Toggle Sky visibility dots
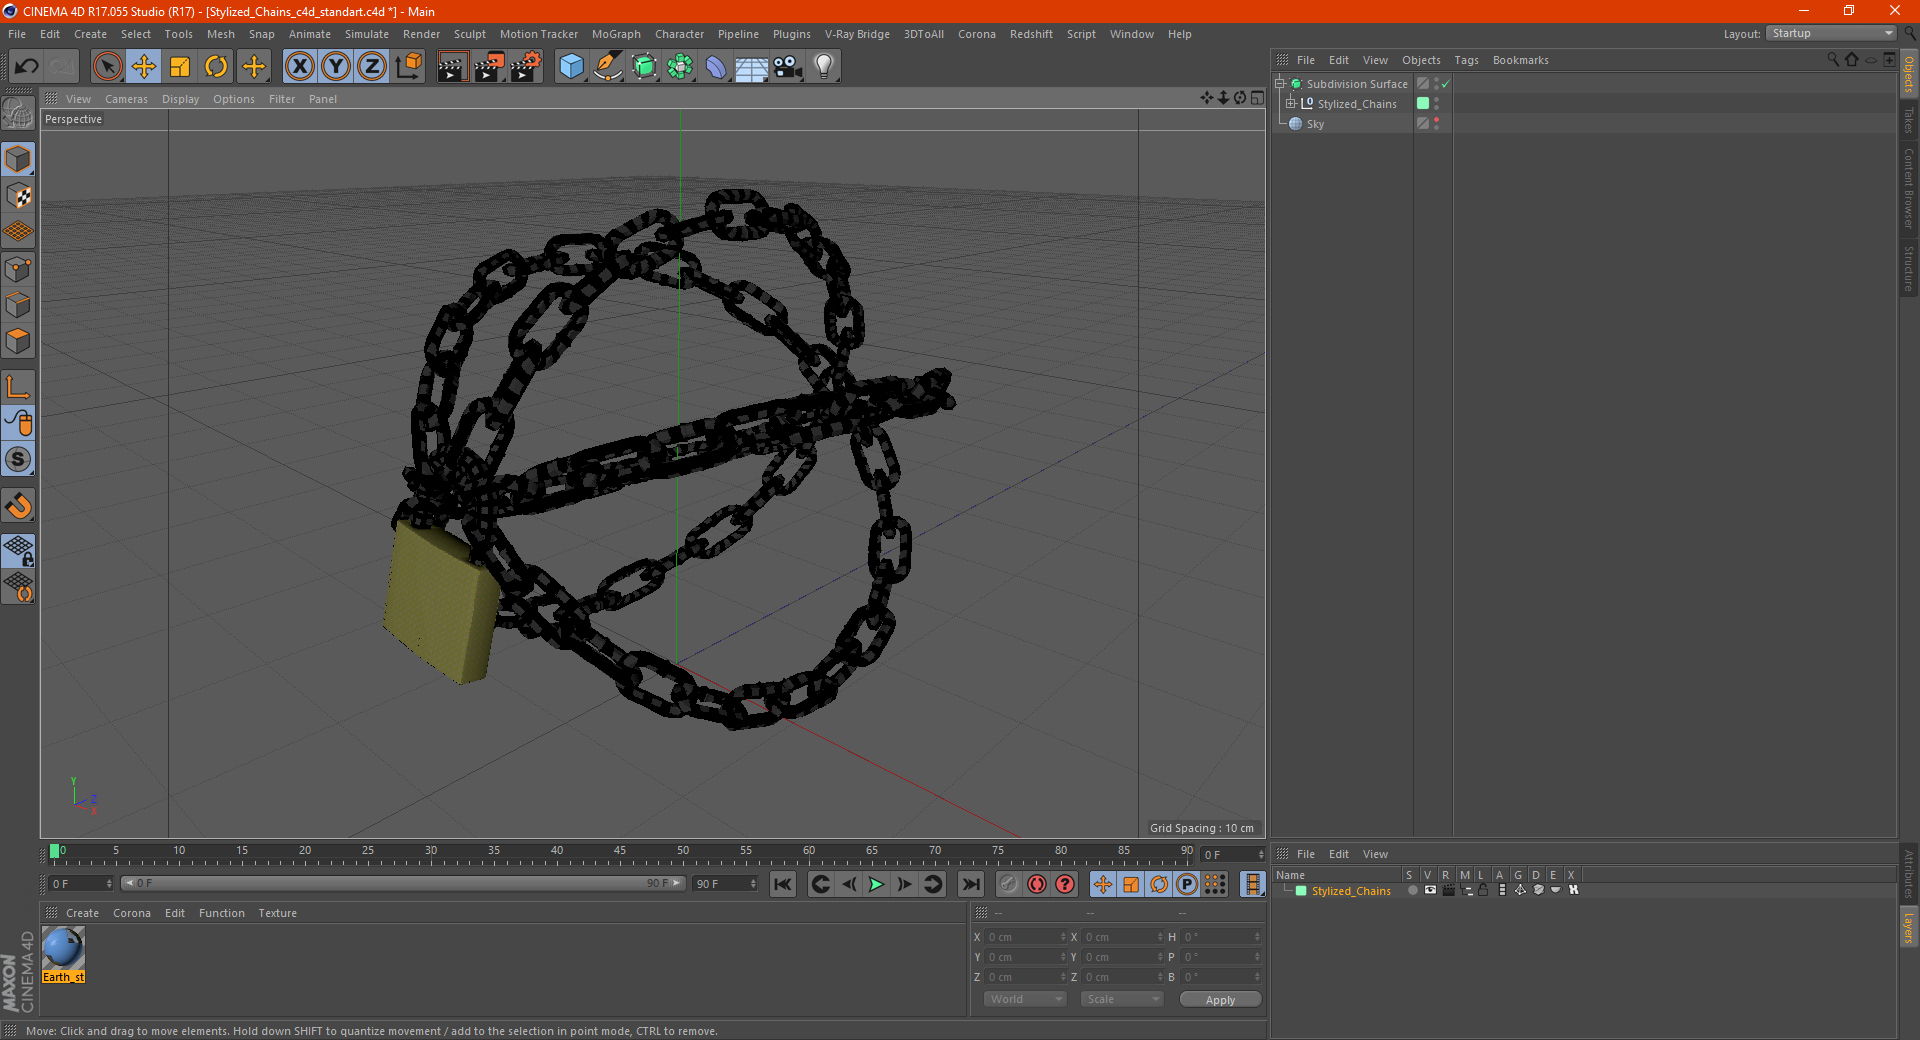 (1437, 123)
